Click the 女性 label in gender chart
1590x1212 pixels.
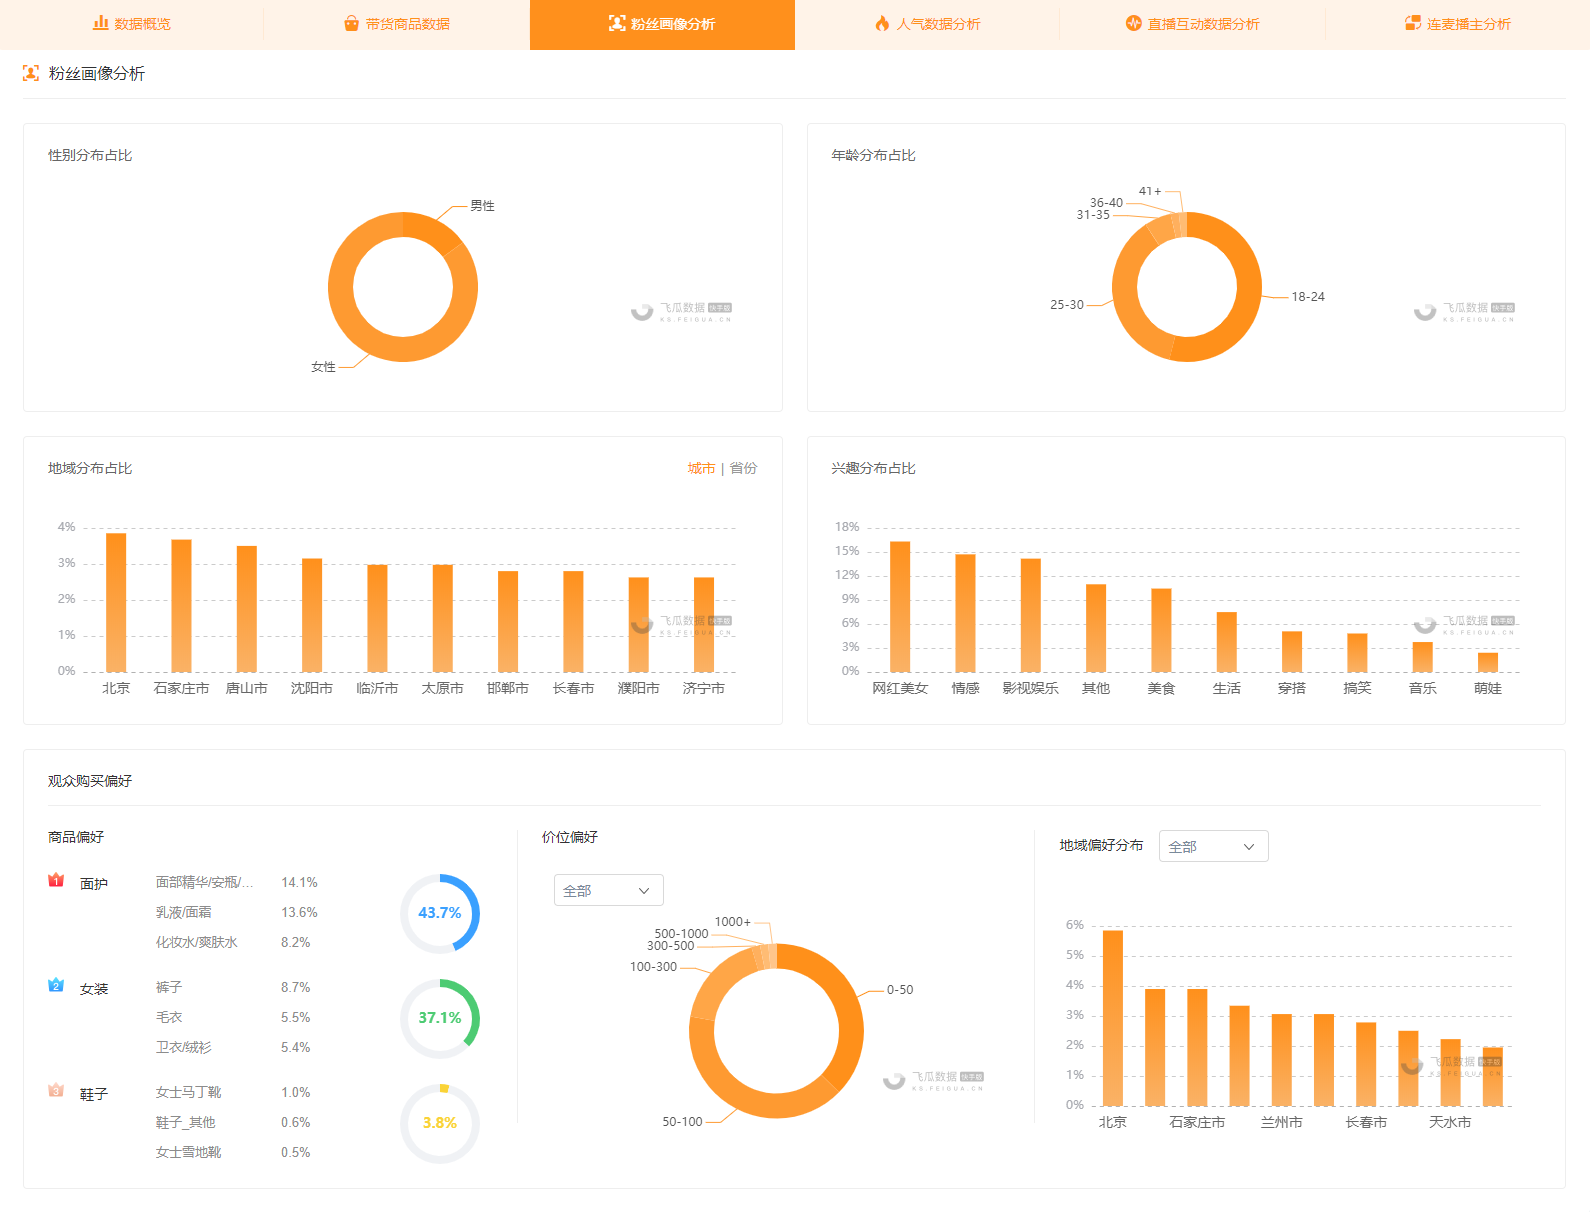click(323, 367)
